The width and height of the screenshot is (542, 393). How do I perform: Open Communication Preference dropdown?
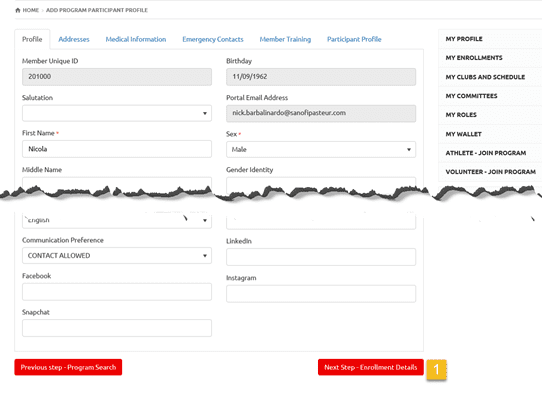117,255
